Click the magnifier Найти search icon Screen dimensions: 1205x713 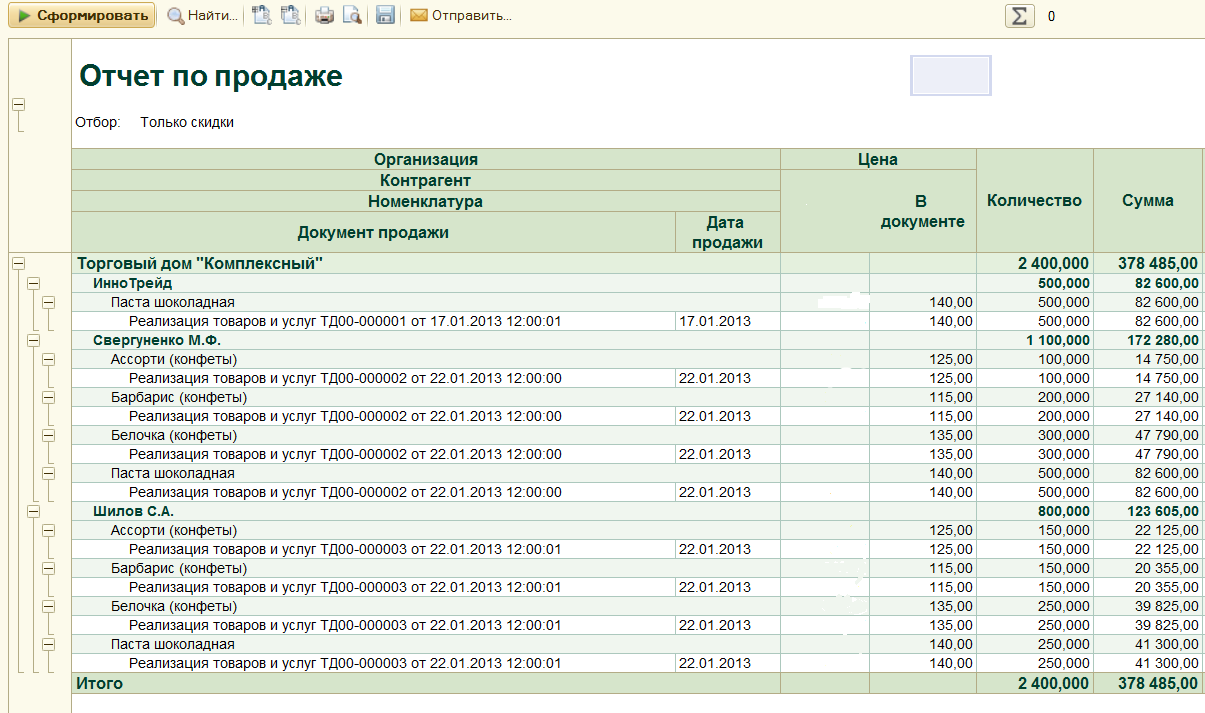(x=176, y=16)
